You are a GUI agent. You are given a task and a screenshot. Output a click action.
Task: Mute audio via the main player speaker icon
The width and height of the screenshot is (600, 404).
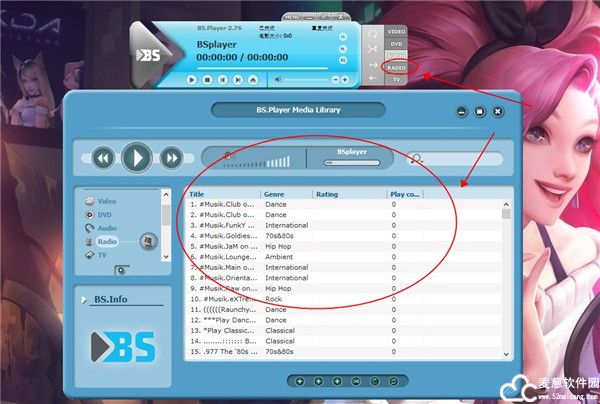click(278, 80)
